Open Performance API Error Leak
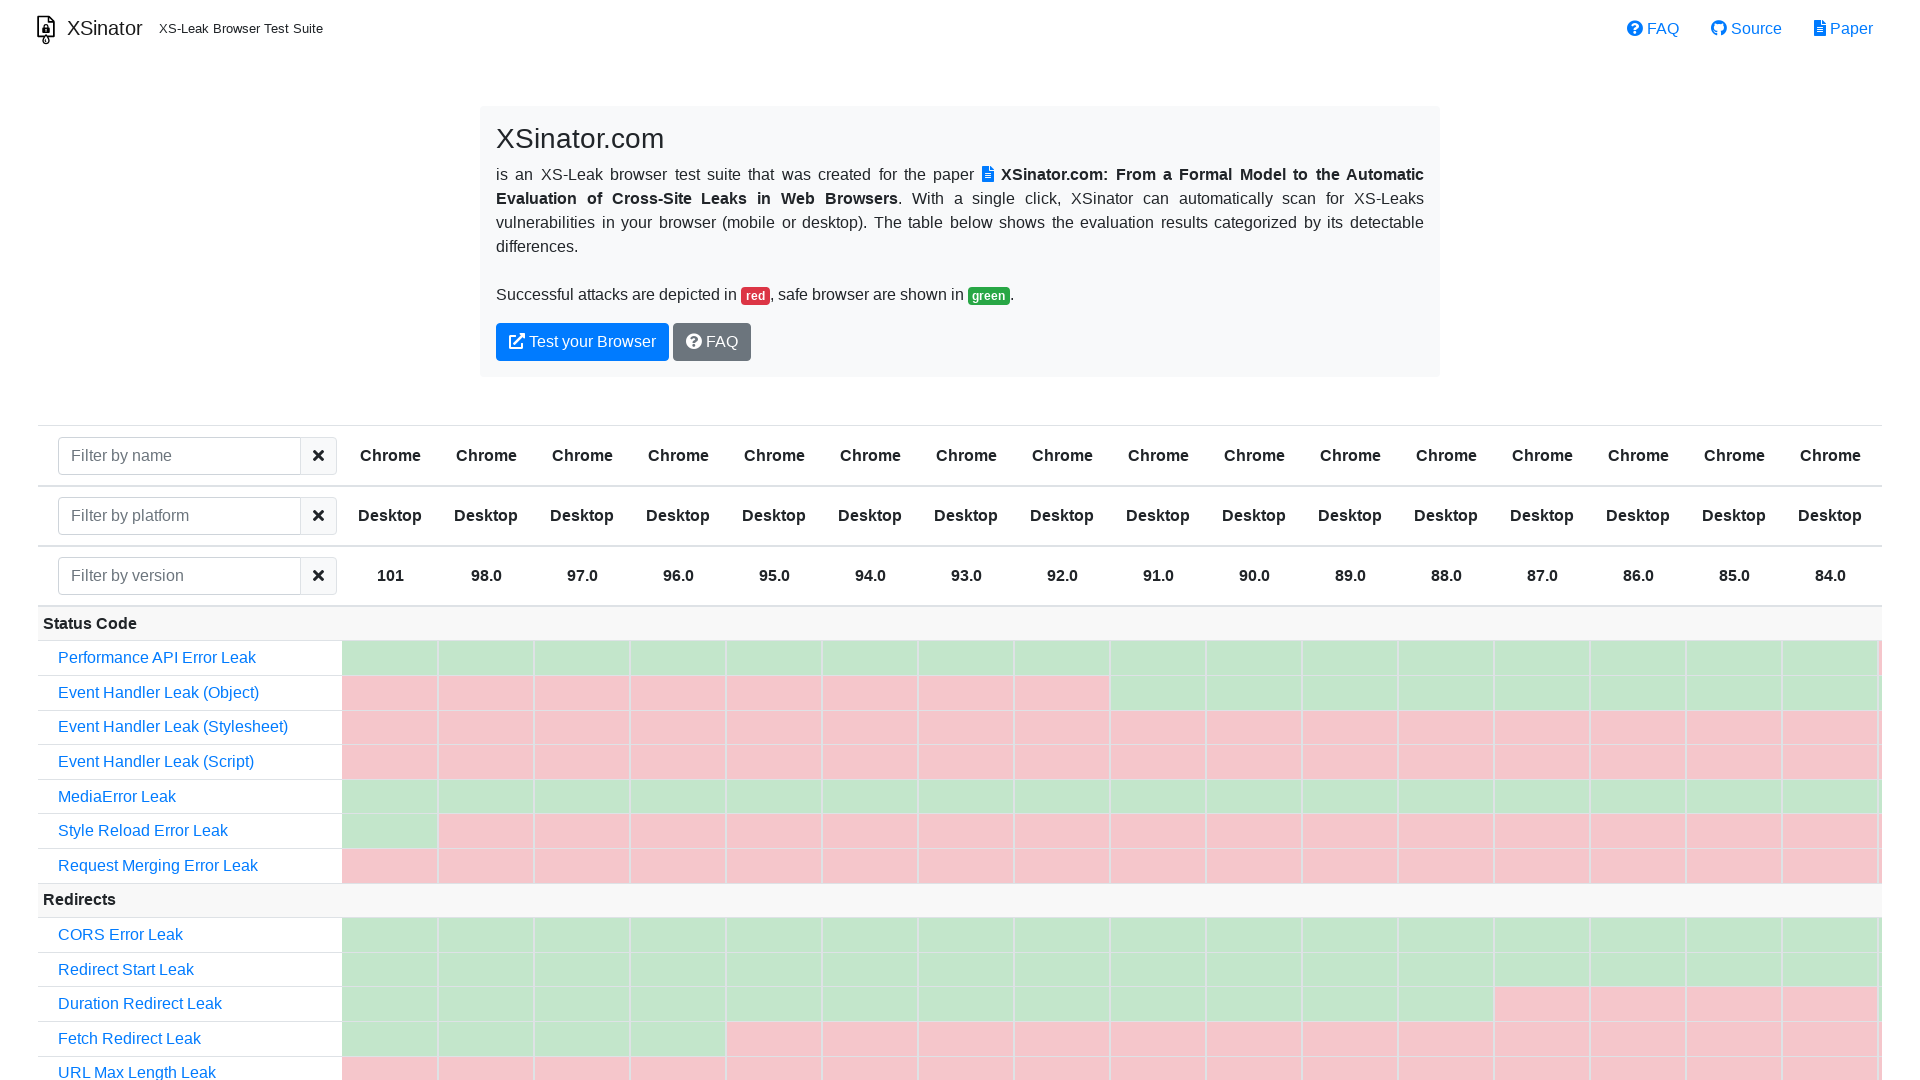The image size is (1920, 1080). pyautogui.click(x=157, y=658)
